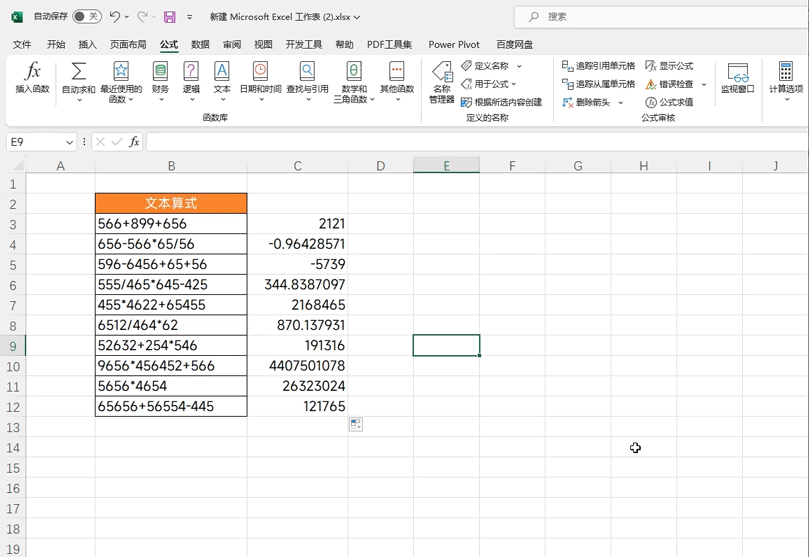Open Customize Quick Access Toolbar dropdown
The width and height of the screenshot is (809, 557).
coord(190,17)
